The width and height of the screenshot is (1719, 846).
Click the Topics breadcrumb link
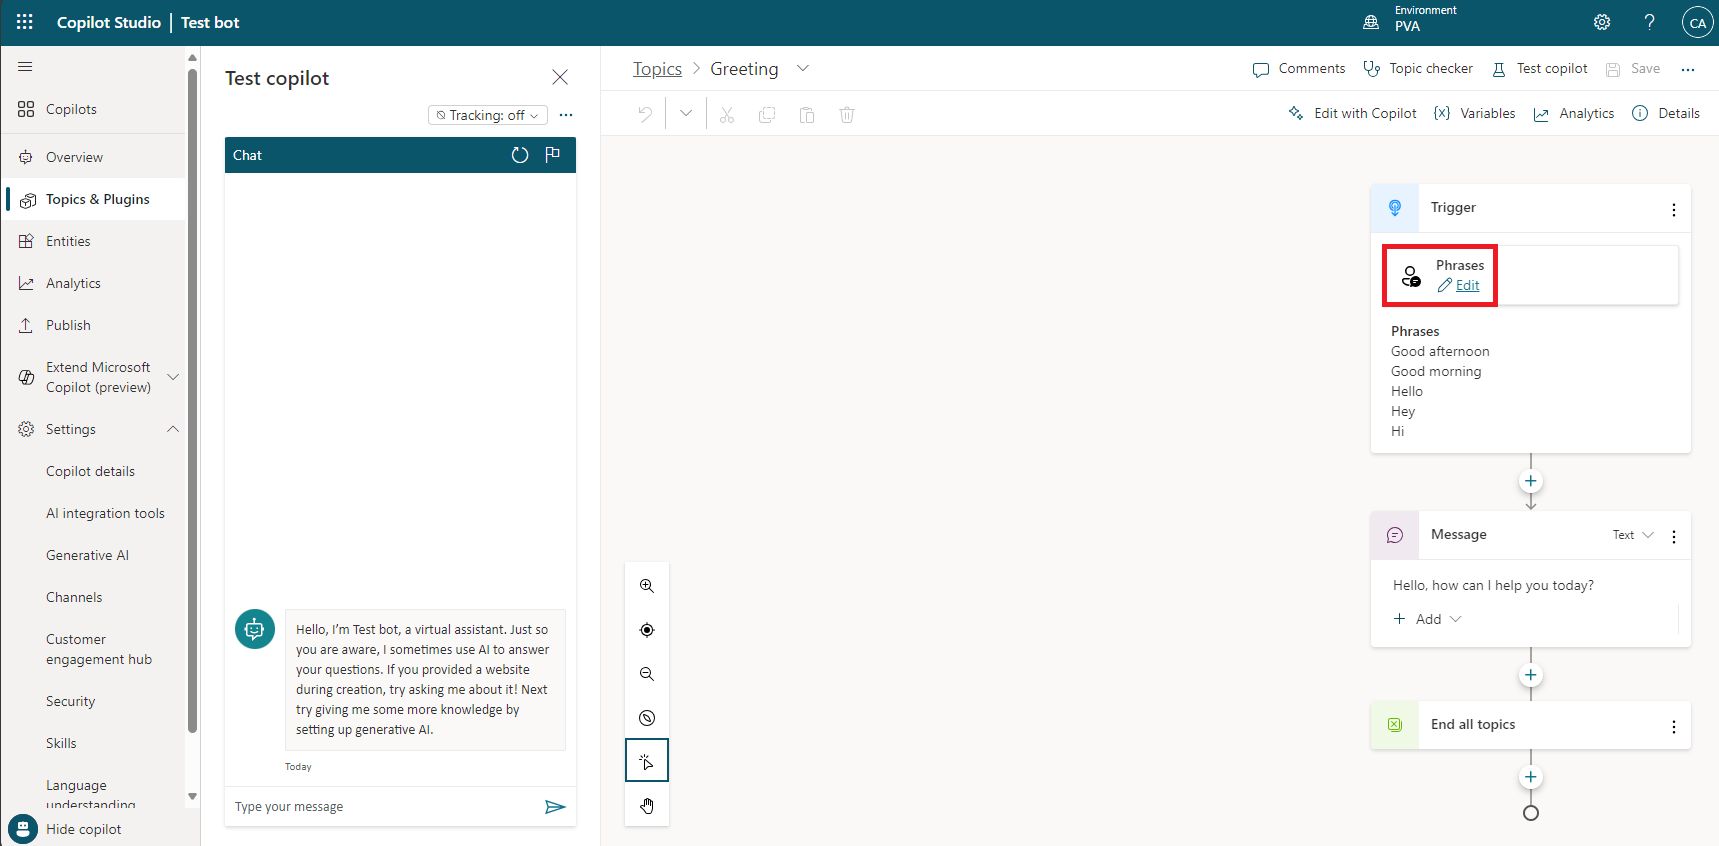click(657, 69)
